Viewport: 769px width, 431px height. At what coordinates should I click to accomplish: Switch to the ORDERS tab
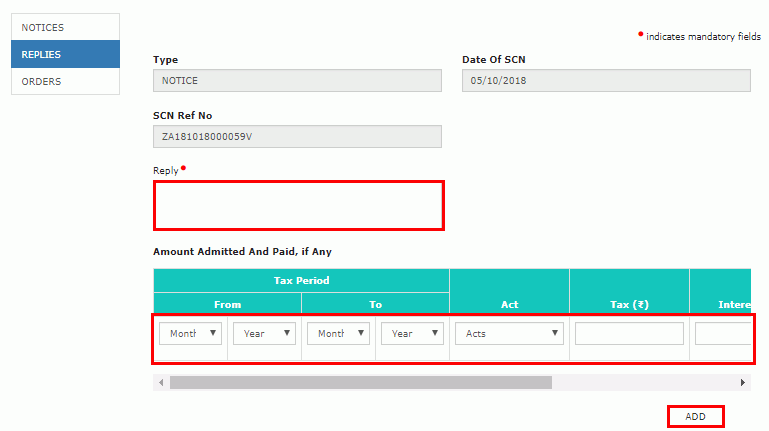click(65, 81)
